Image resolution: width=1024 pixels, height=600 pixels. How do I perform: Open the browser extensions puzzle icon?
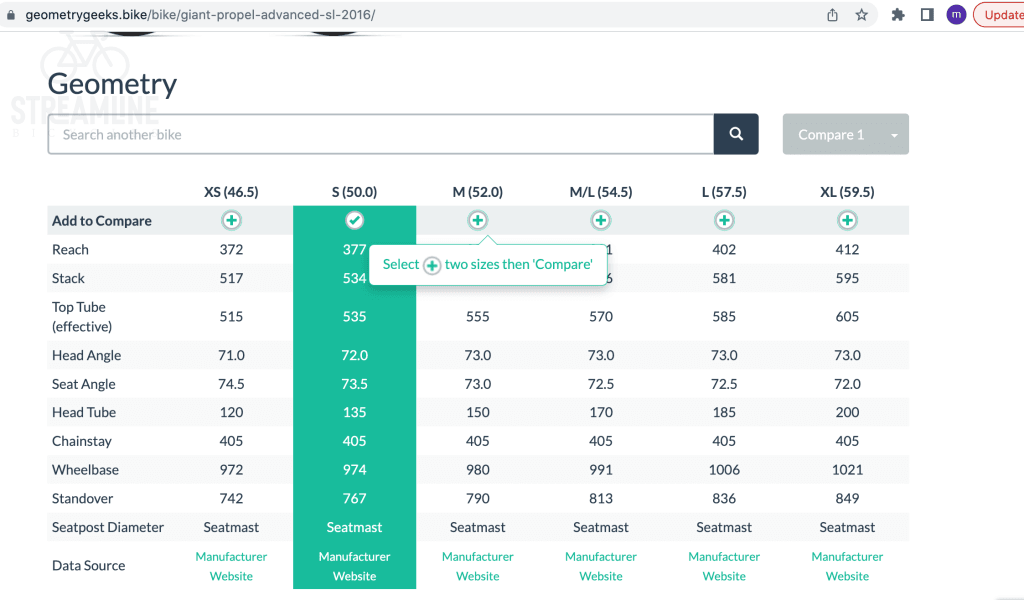[898, 15]
